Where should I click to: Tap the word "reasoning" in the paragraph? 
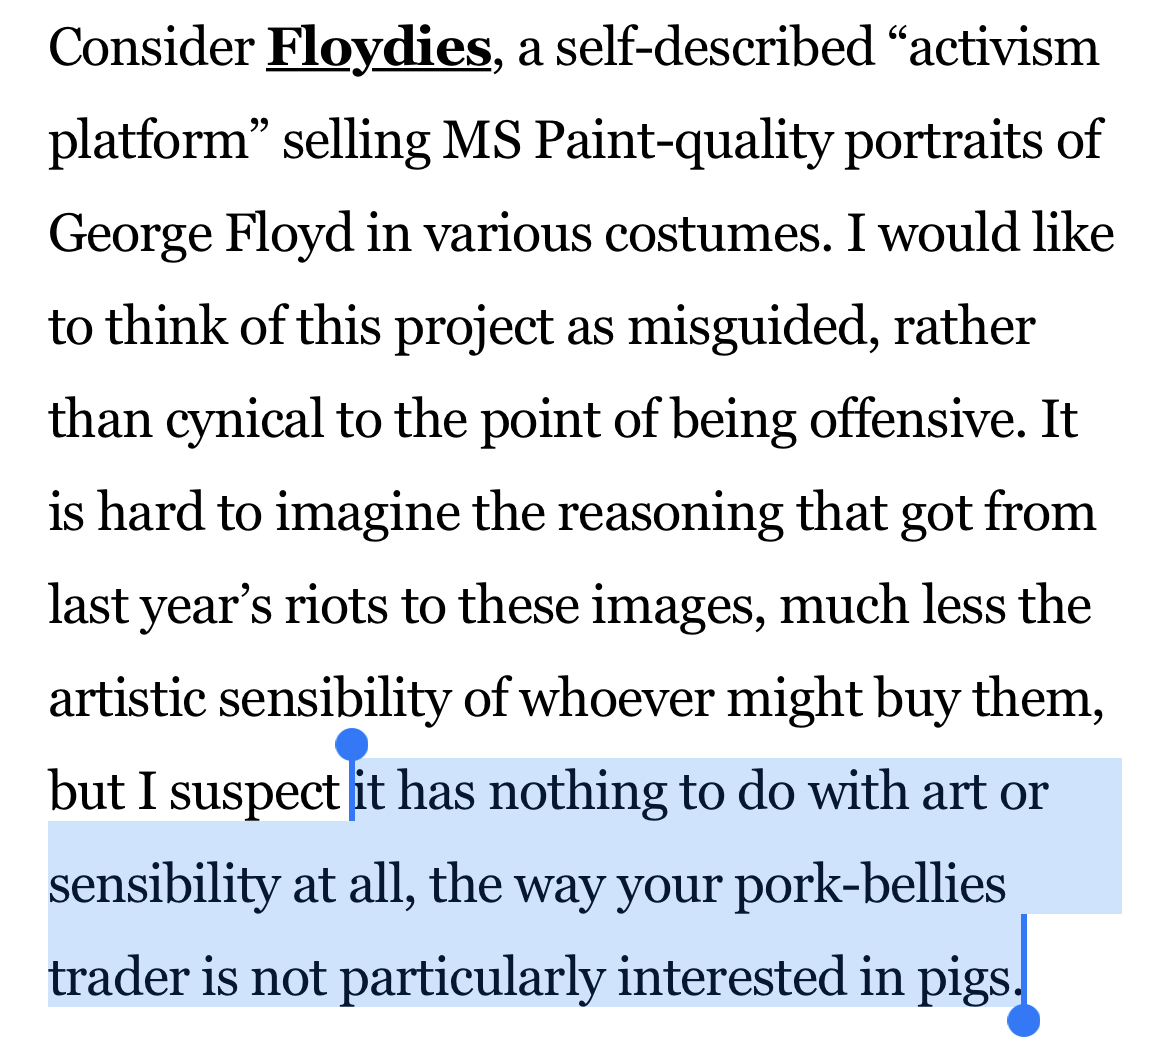click(x=670, y=513)
